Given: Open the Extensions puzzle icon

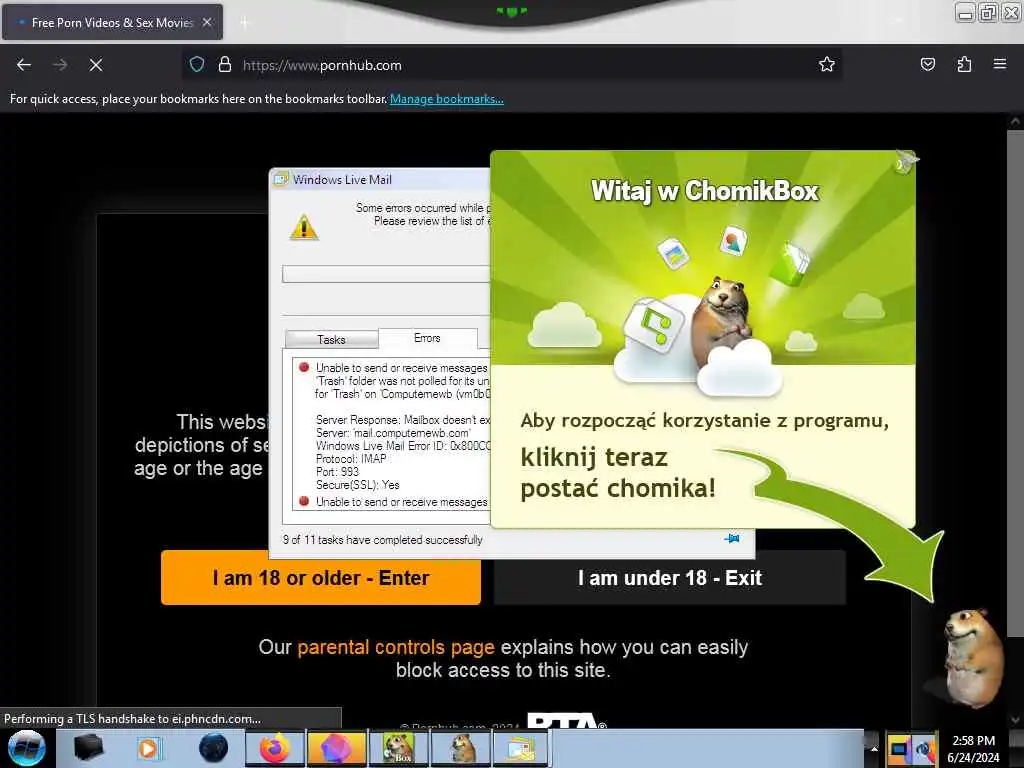Looking at the screenshot, I should [x=964, y=65].
